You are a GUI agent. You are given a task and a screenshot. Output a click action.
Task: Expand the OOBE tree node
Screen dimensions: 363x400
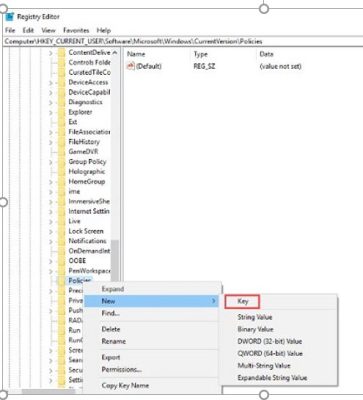51,261
